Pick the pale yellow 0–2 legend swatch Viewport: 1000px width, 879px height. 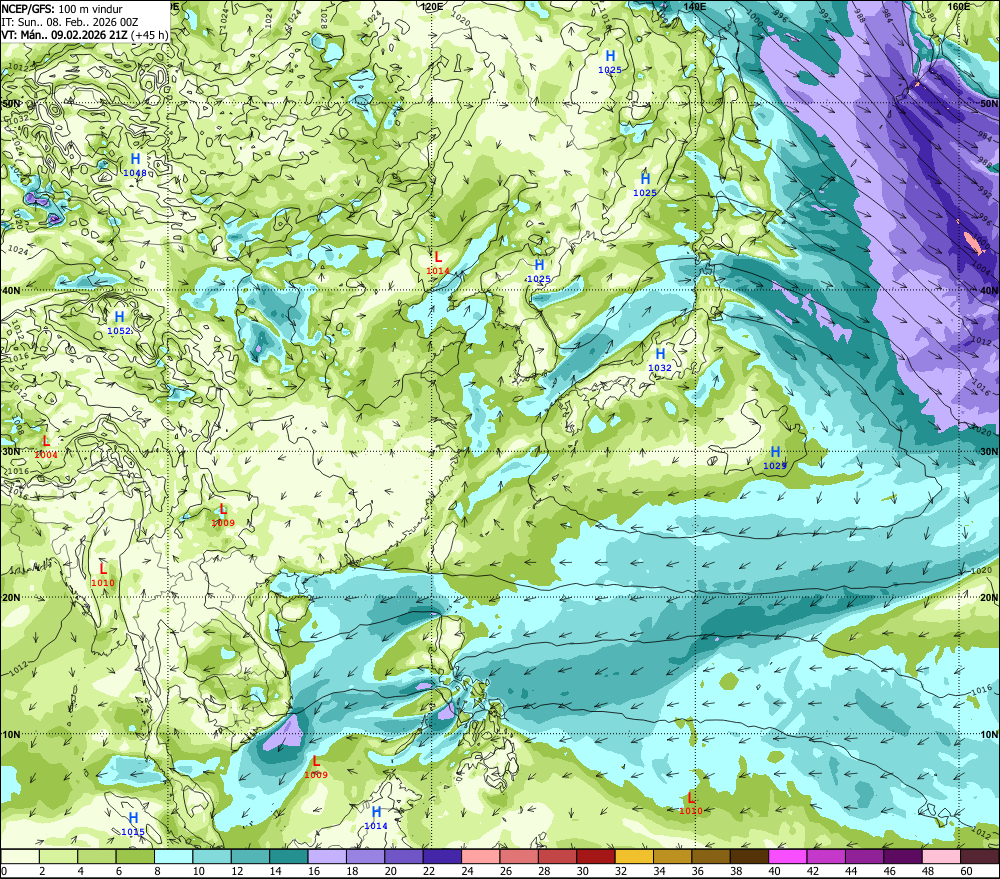(20, 856)
